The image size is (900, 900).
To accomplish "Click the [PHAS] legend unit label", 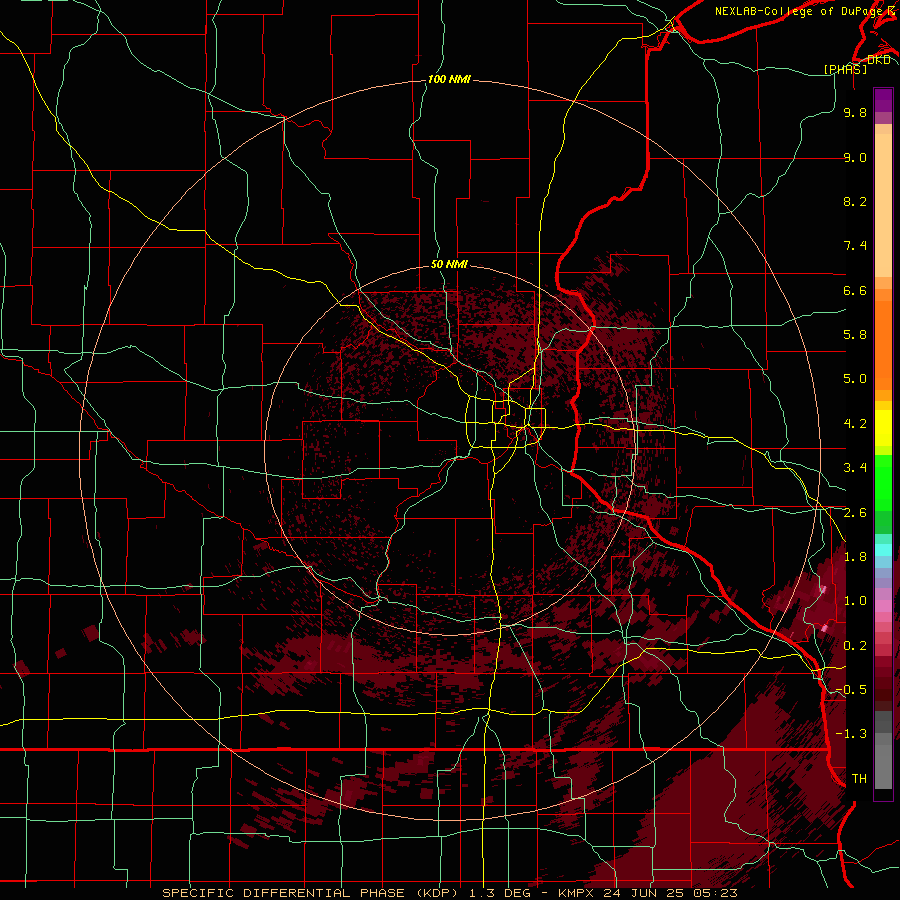I will [845, 69].
